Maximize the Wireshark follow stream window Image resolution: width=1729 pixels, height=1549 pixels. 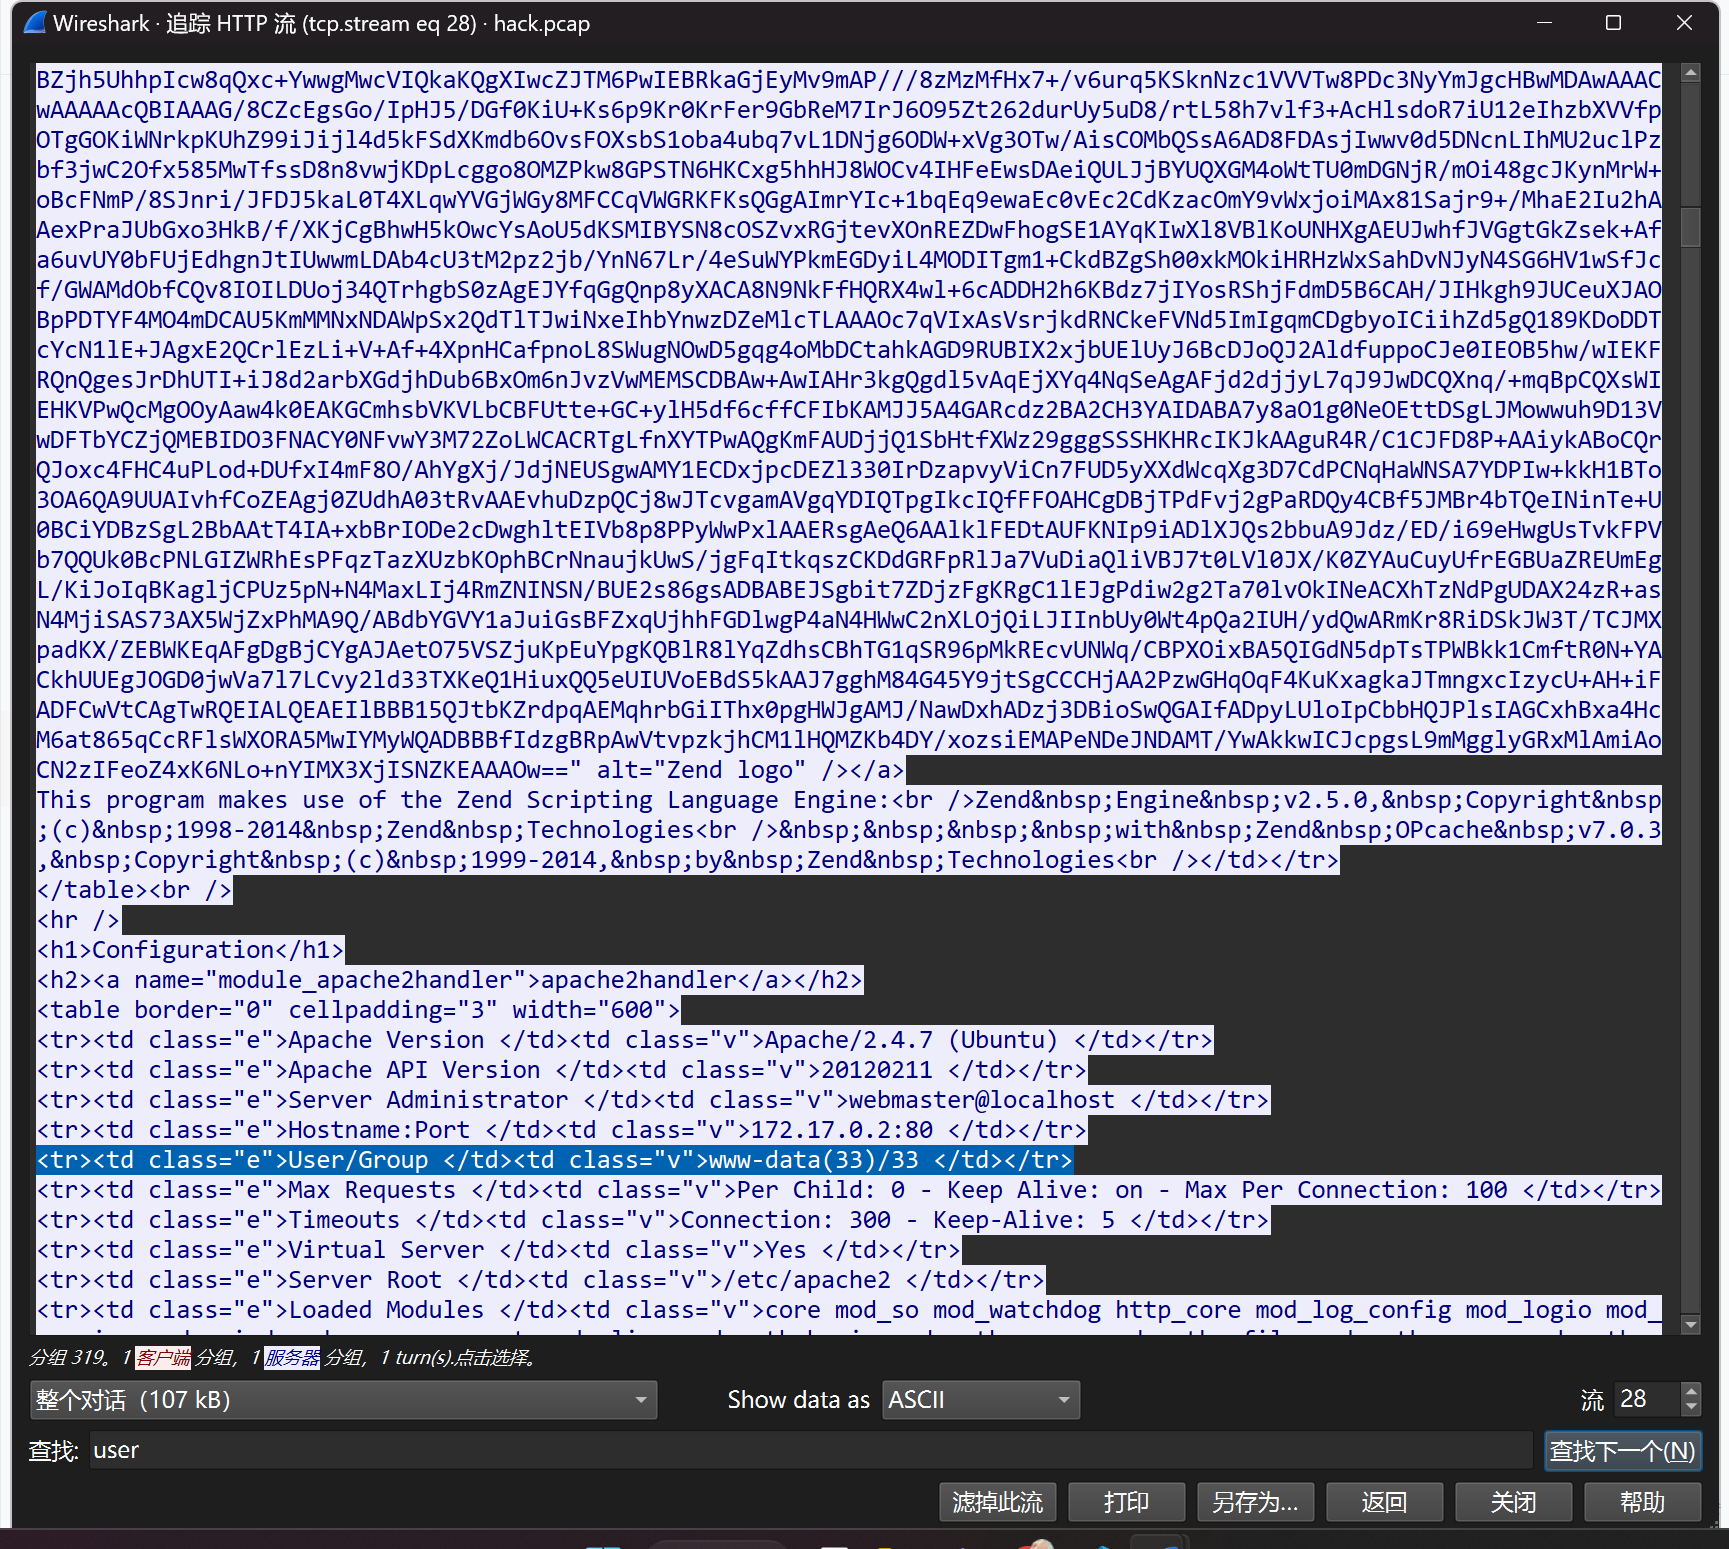pos(1613,23)
